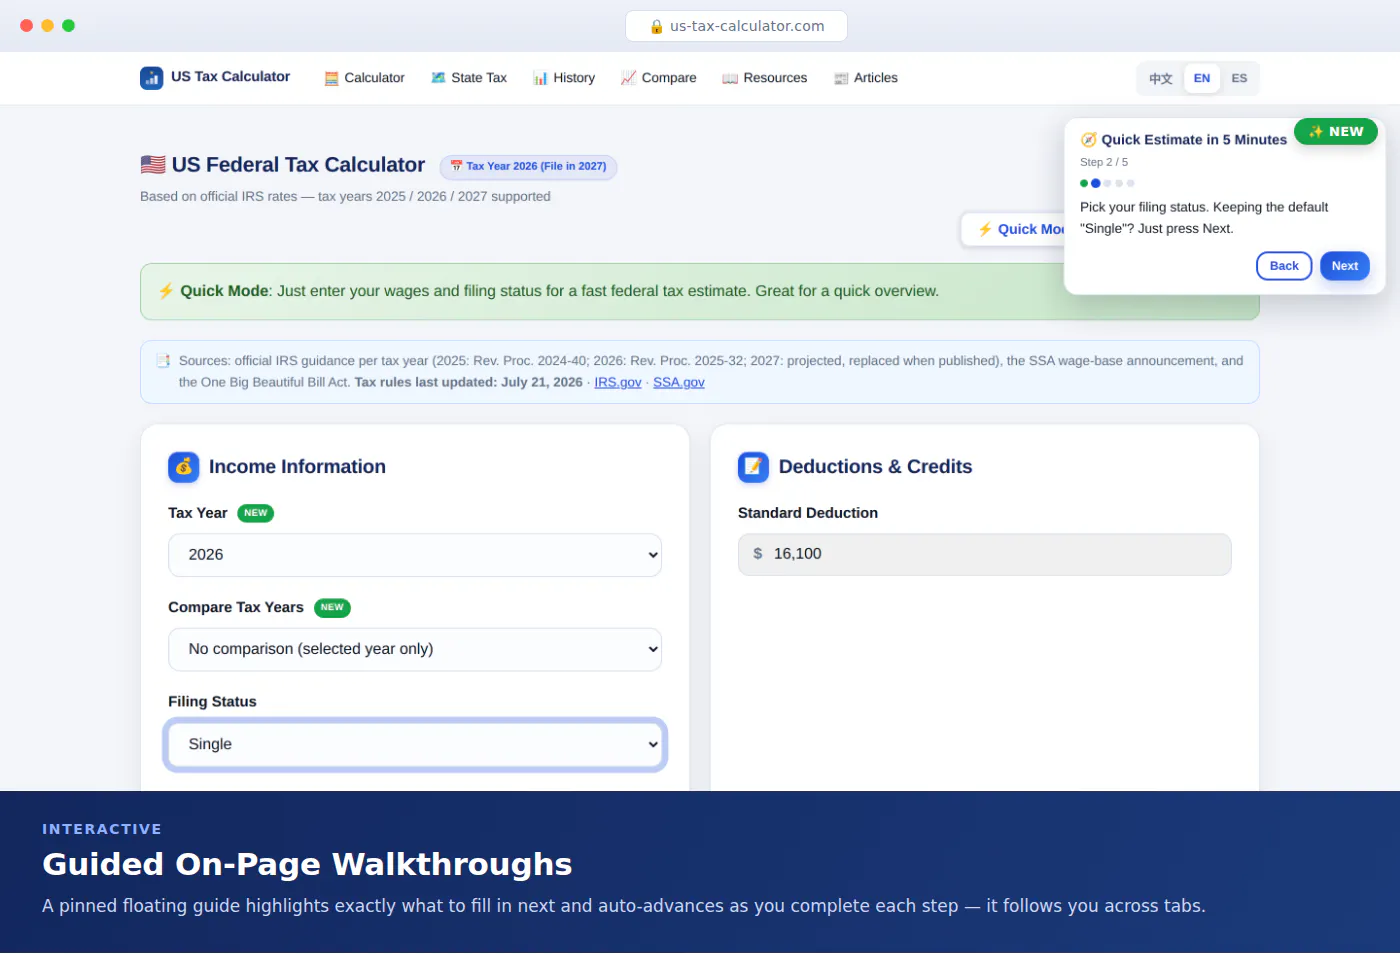
Task: Open the Resources nav item
Action: point(765,78)
